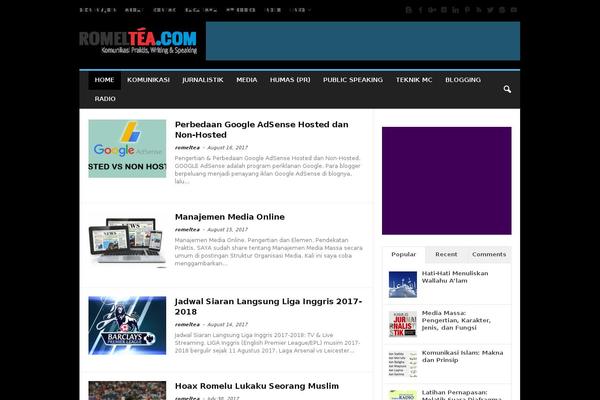
Task: Click the August 14, 2017 post date
Action: (227, 324)
